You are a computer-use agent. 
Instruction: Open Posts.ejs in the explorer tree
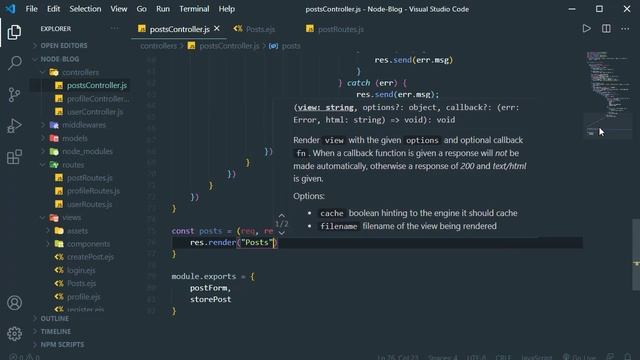pos(81,283)
